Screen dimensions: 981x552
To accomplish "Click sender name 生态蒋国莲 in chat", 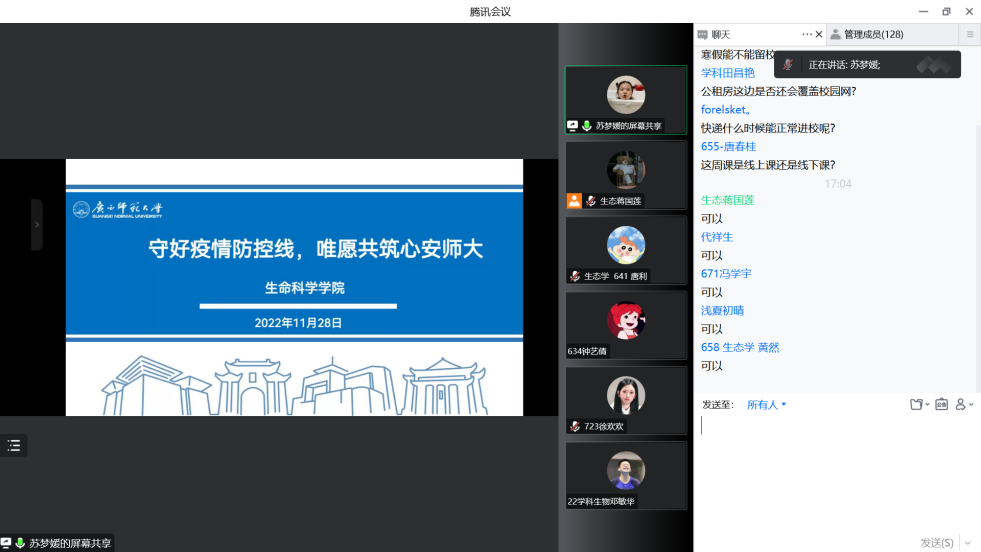I will coord(727,200).
